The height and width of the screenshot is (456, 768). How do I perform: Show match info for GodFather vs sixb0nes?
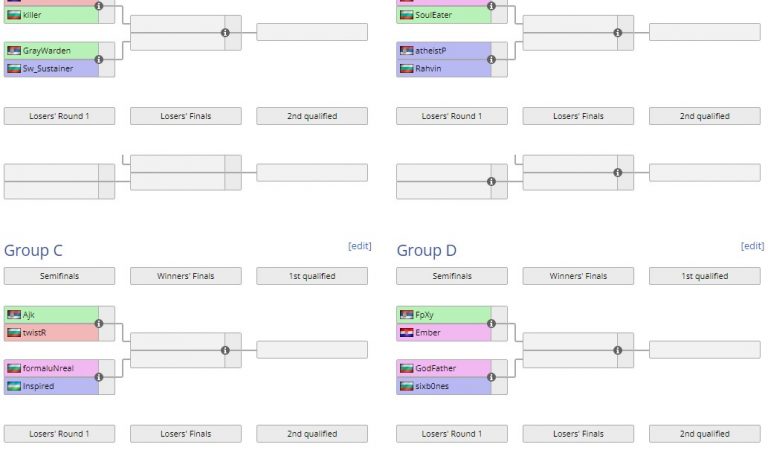[x=491, y=377]
